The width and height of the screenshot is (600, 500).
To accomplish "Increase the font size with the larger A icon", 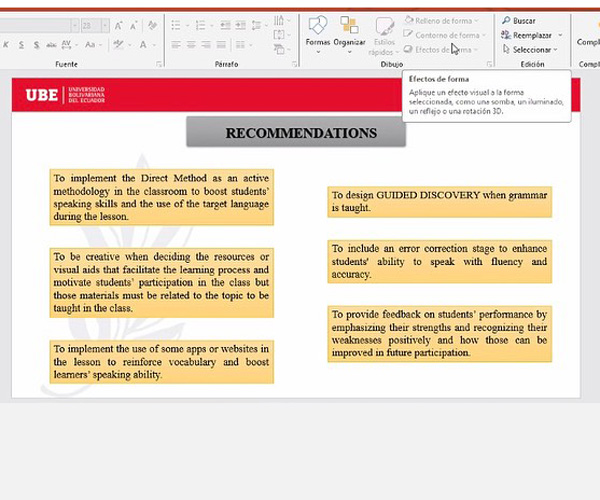I will (x=119, y=26).
